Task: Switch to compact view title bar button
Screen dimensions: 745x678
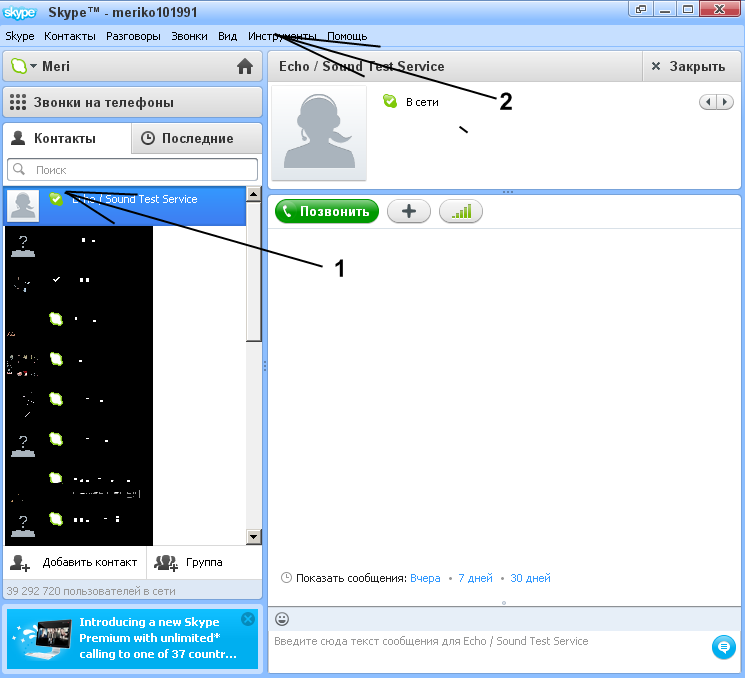Action: [641, 9]
